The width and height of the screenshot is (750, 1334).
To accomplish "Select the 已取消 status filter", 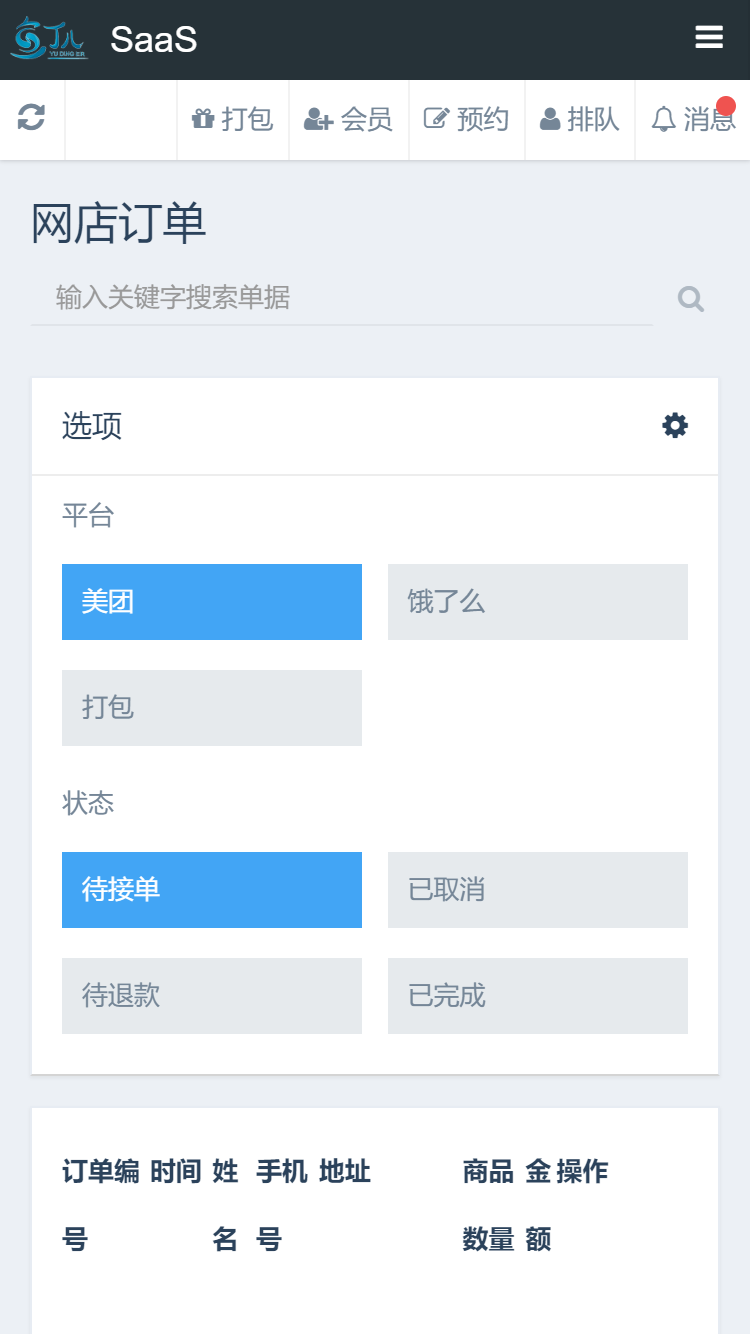I will coord(538,890).
